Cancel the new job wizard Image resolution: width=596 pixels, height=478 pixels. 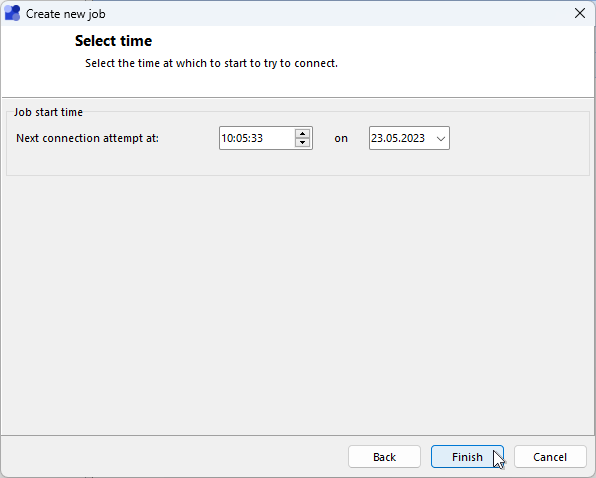[550, 457]
